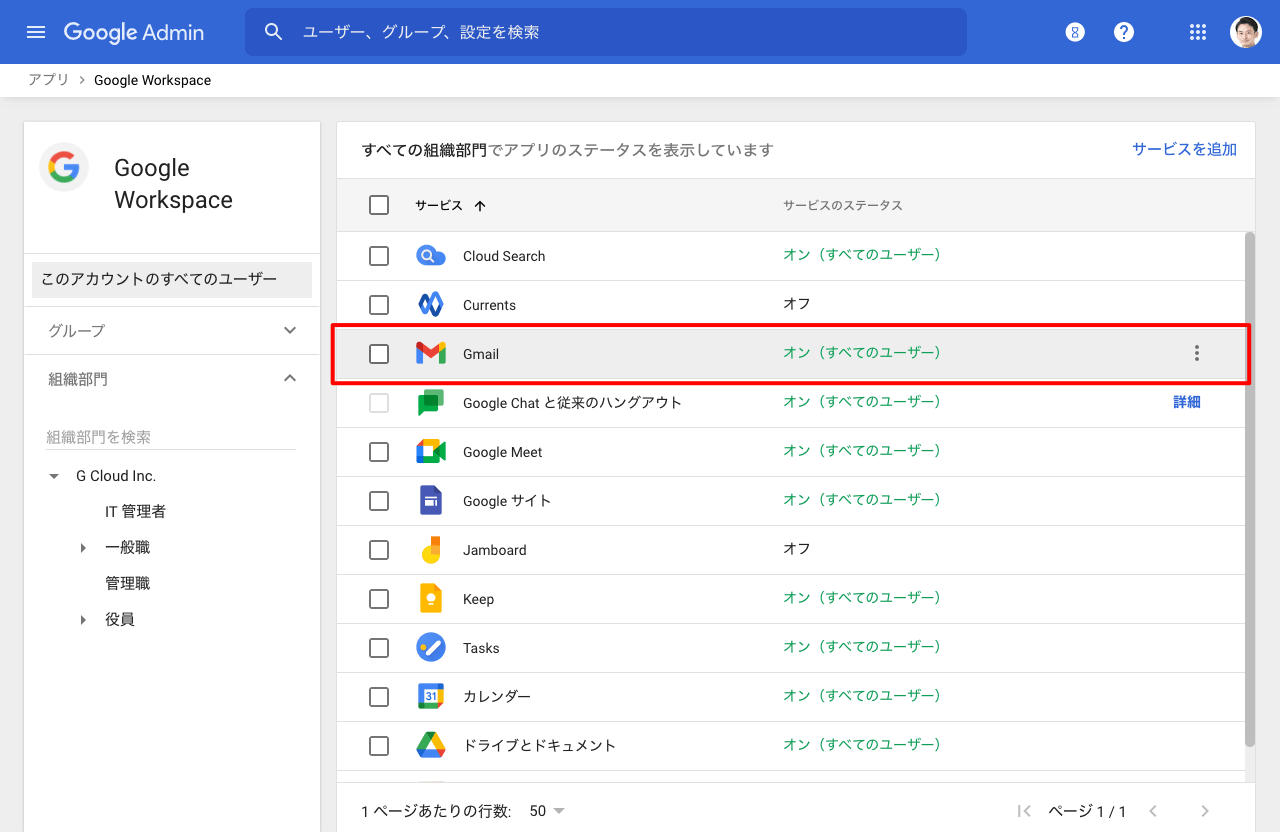Screen dimensions: 1280x832
Task: Go to the previous page arrow
Action: click(x=1153, y=811)
